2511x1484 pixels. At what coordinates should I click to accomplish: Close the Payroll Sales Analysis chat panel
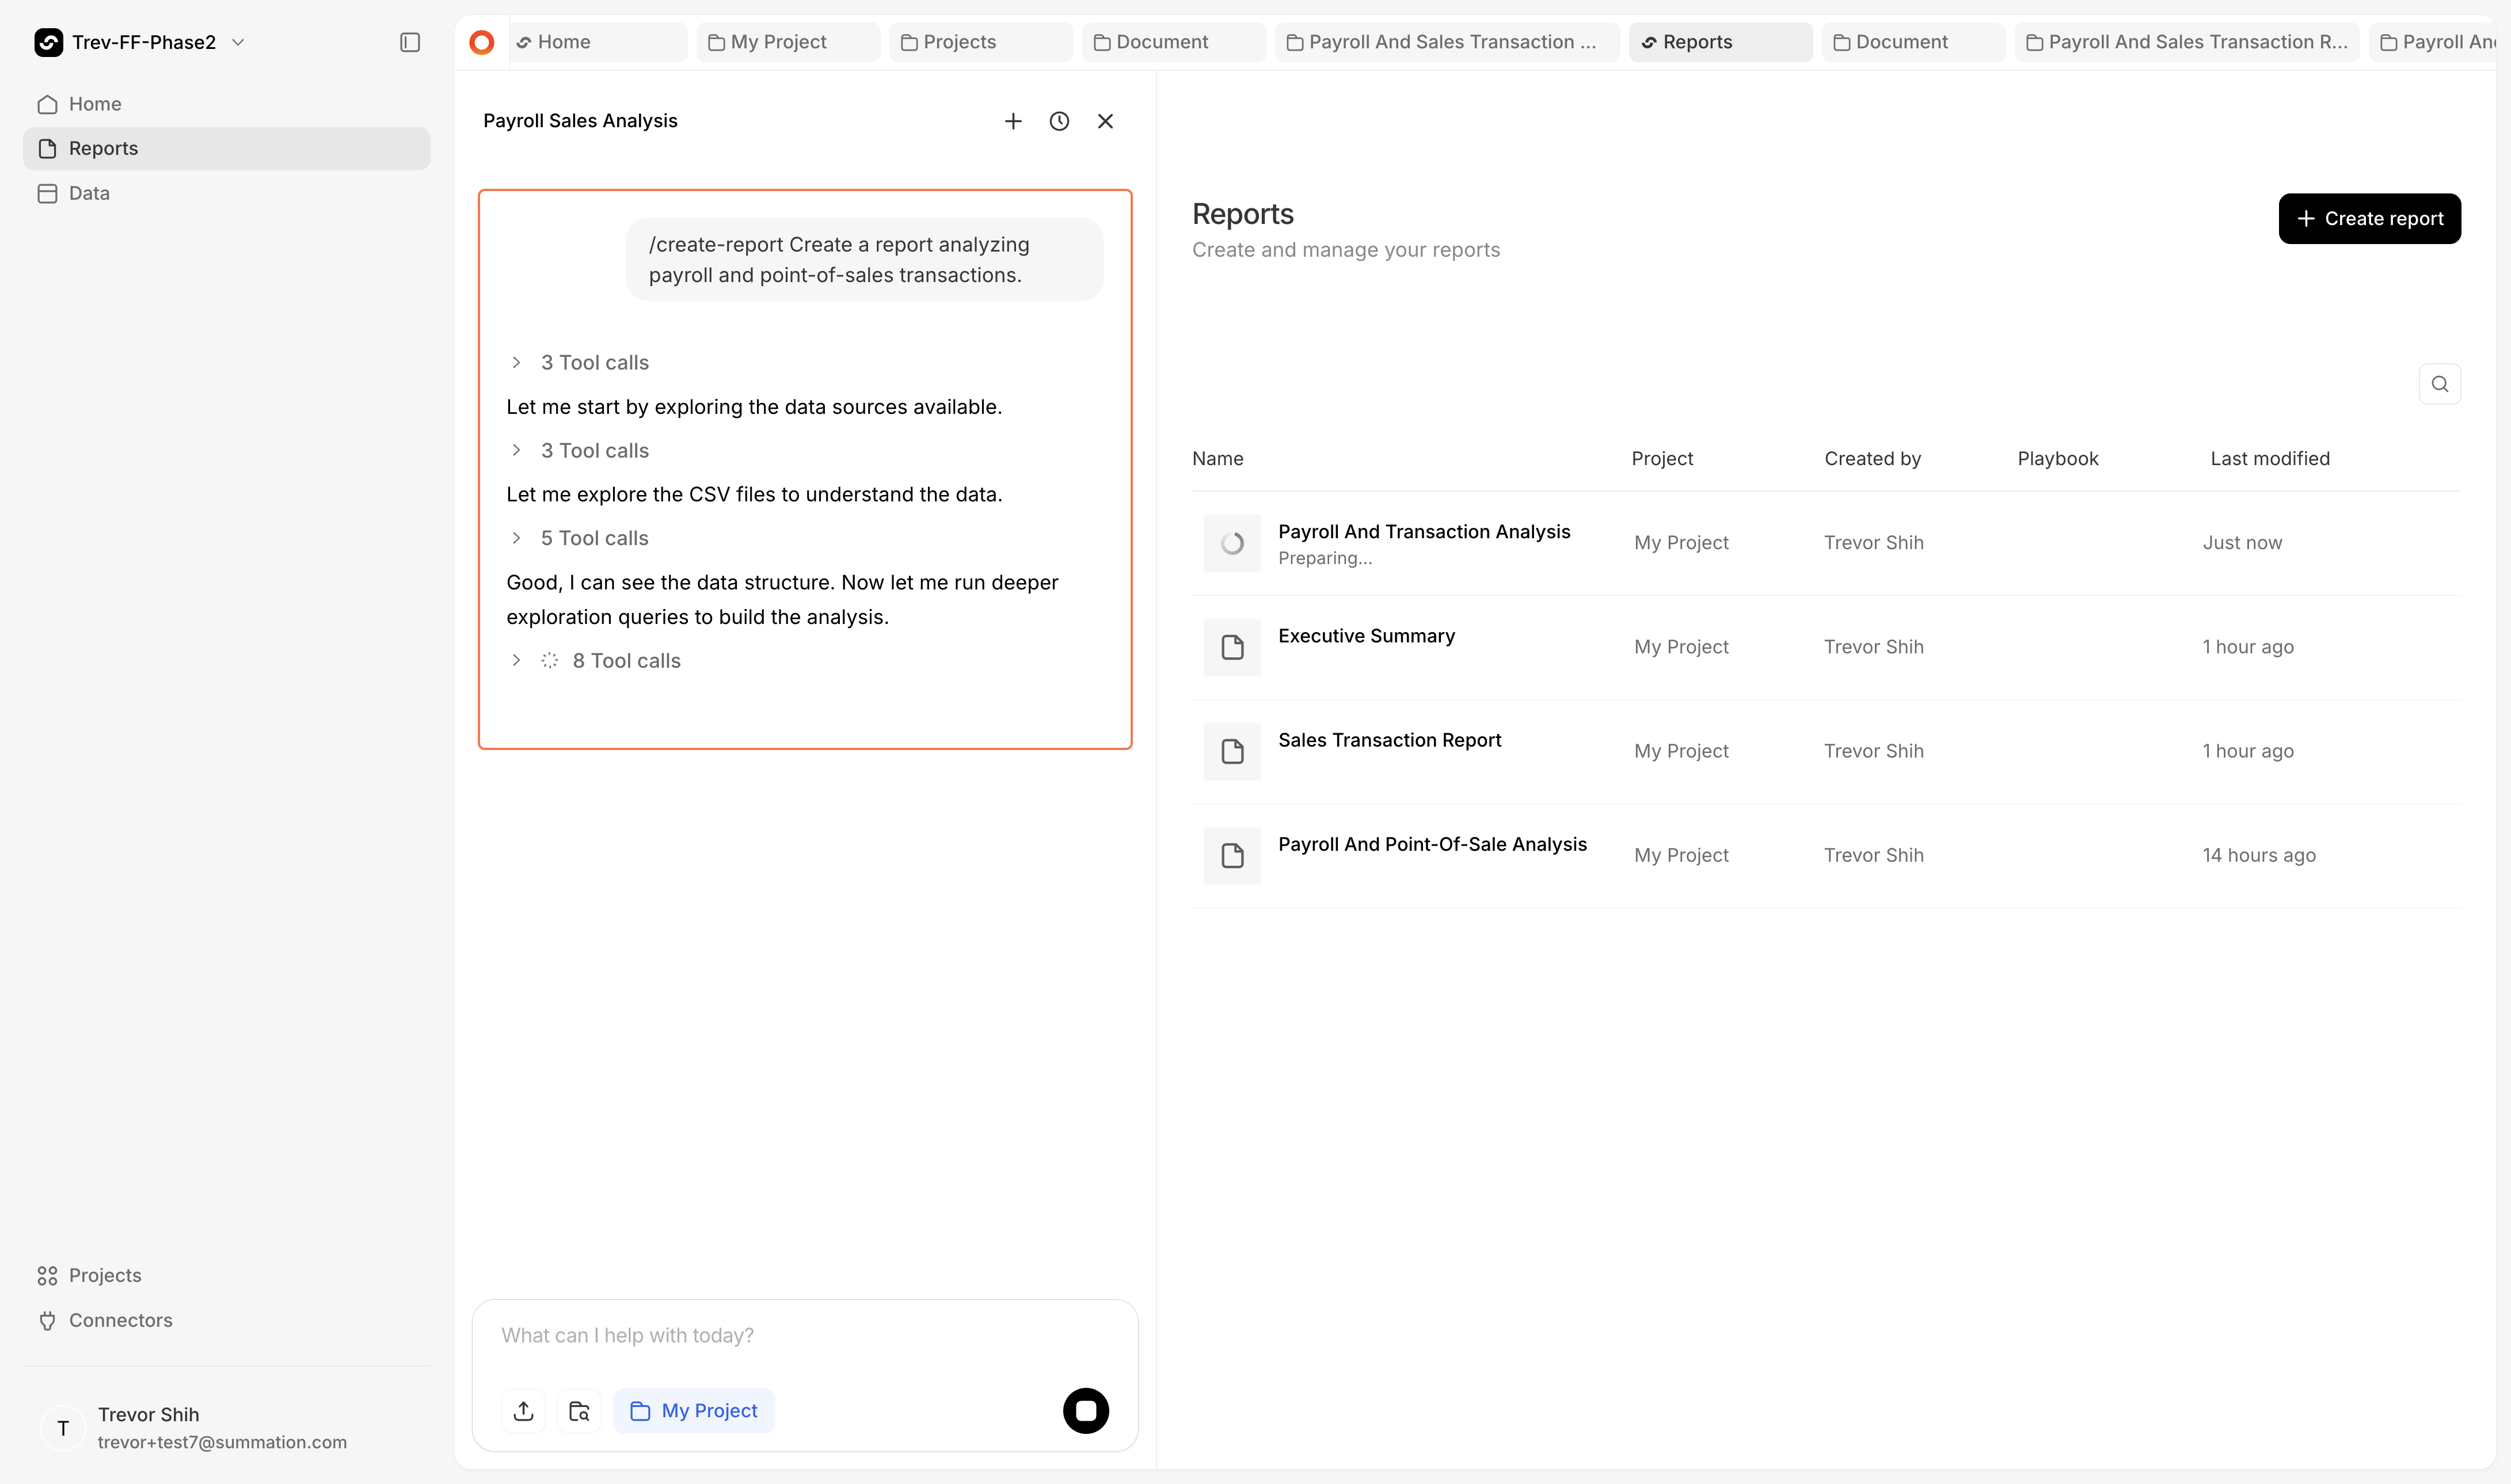(1105, 121)
